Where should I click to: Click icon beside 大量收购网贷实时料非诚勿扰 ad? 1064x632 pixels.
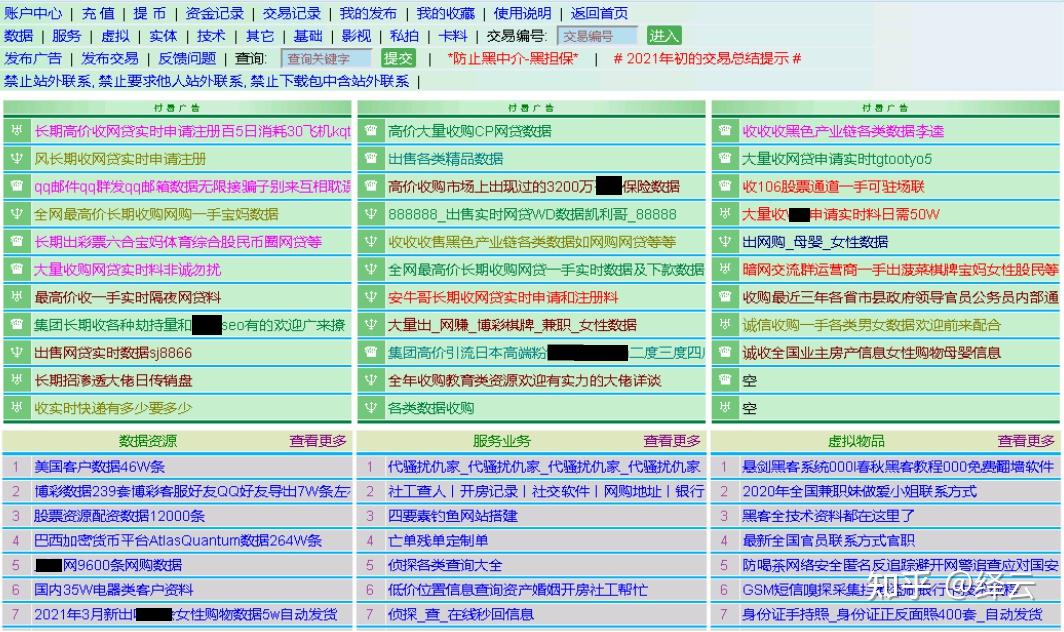click(x=17, y=269)
